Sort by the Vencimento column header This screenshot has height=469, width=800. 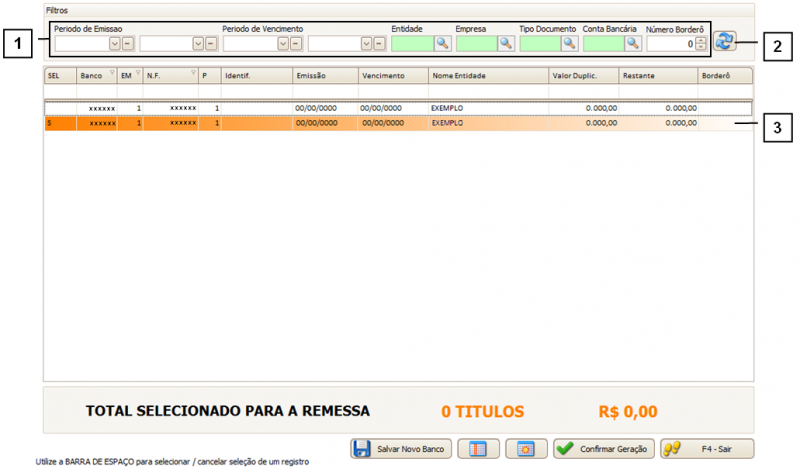(x=392, y=76)
